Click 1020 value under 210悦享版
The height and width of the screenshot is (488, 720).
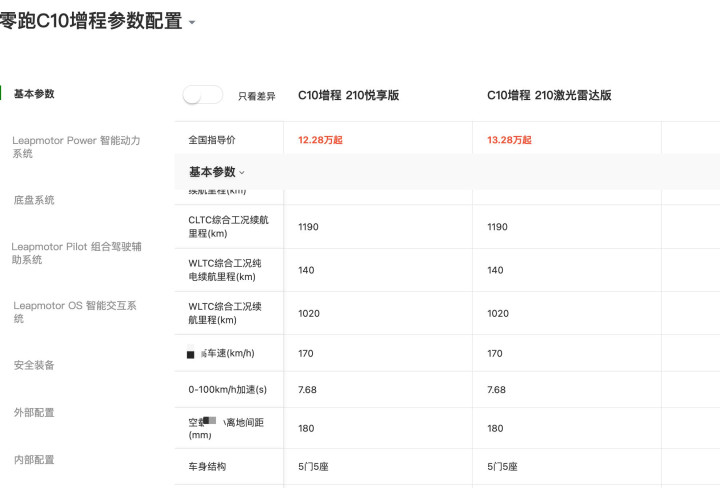[309, 314]
